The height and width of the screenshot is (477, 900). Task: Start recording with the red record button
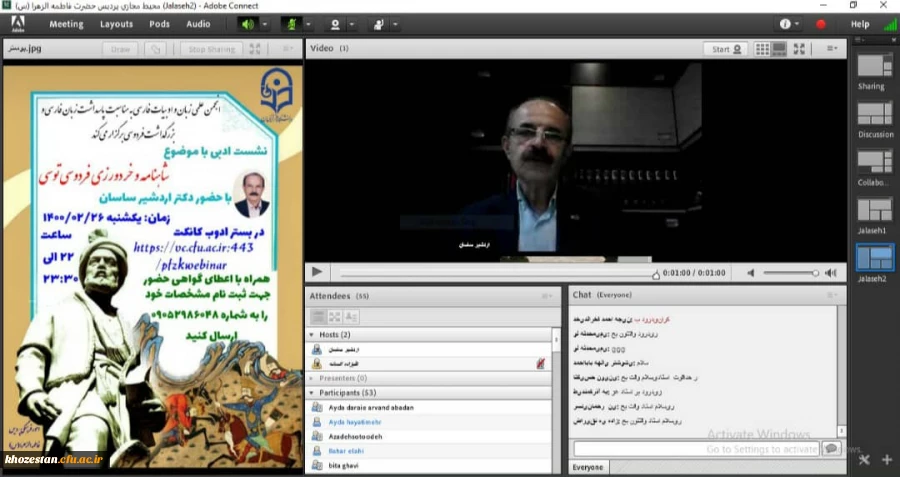[821, 24]
